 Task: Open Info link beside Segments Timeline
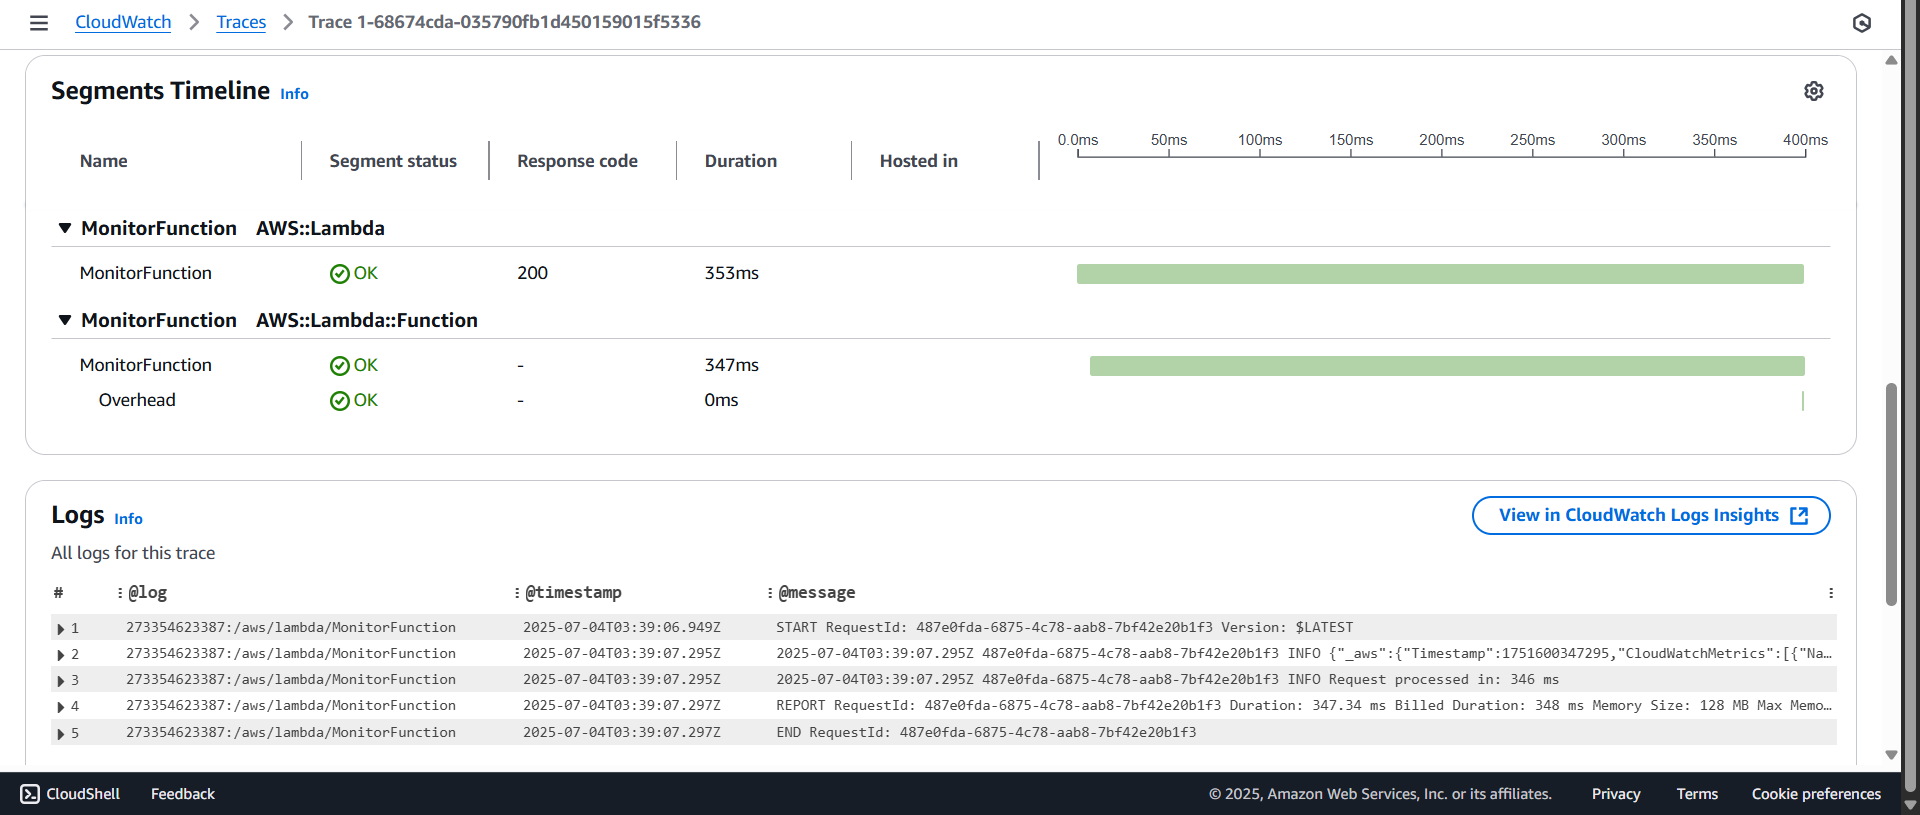(x=294, y=94)
